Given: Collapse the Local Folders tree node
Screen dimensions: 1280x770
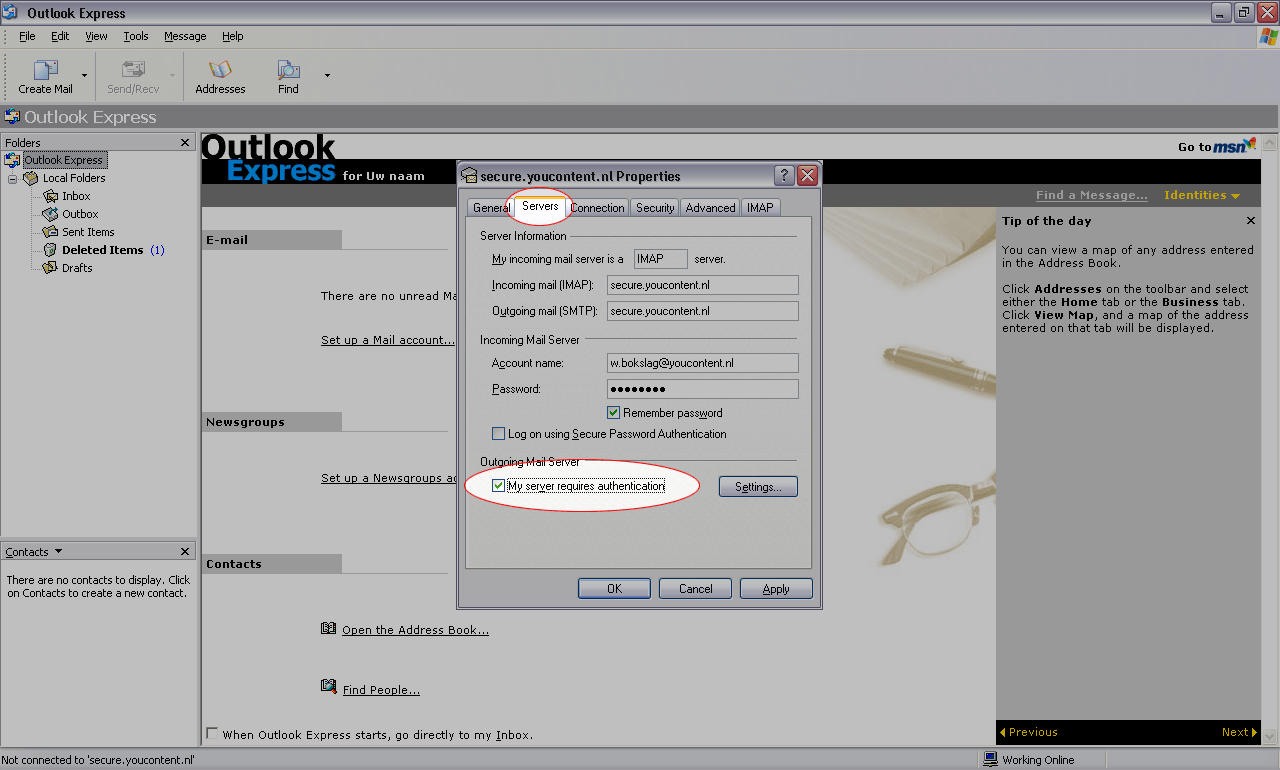Looking at the screenshot, I should [13, 178].
